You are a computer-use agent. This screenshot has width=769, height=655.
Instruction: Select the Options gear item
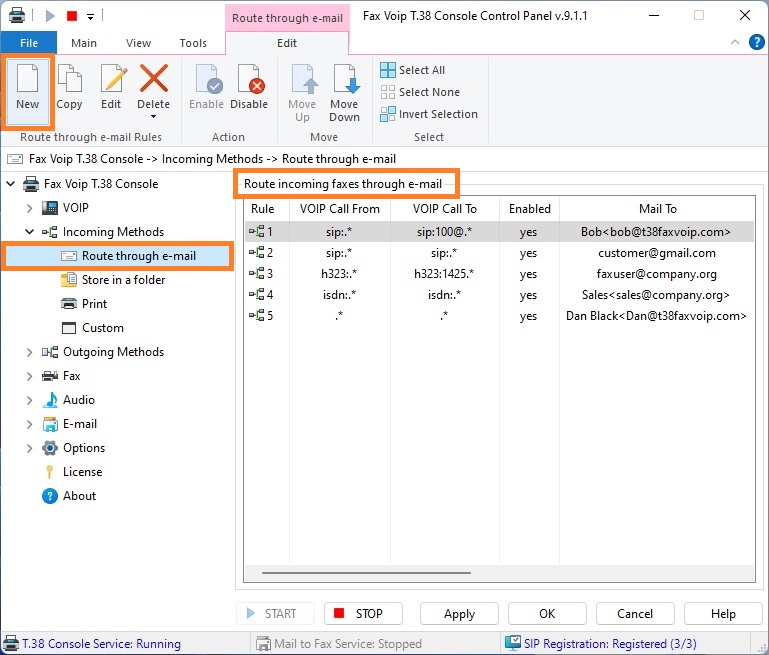click(74, 448)
